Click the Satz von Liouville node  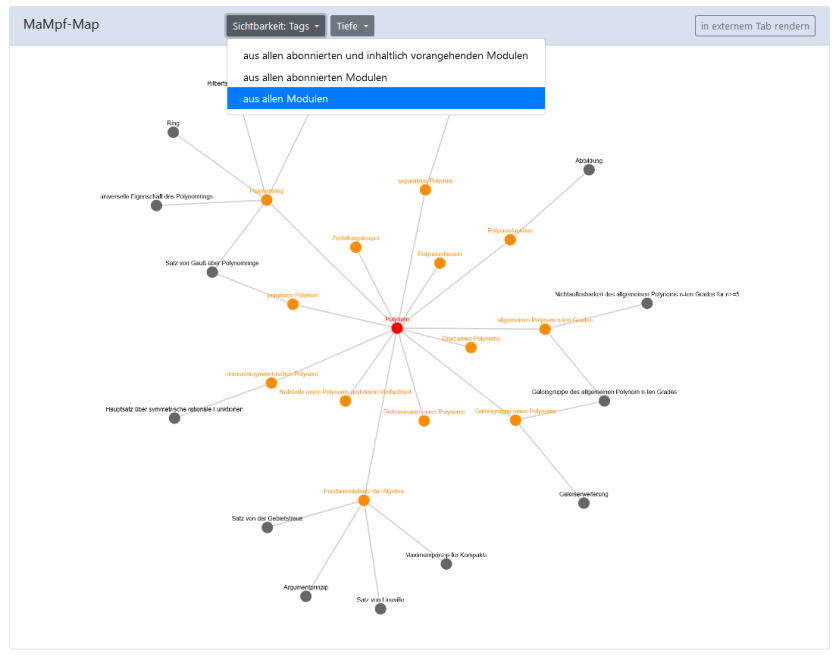pyautogui.click(x=380, y=609)
